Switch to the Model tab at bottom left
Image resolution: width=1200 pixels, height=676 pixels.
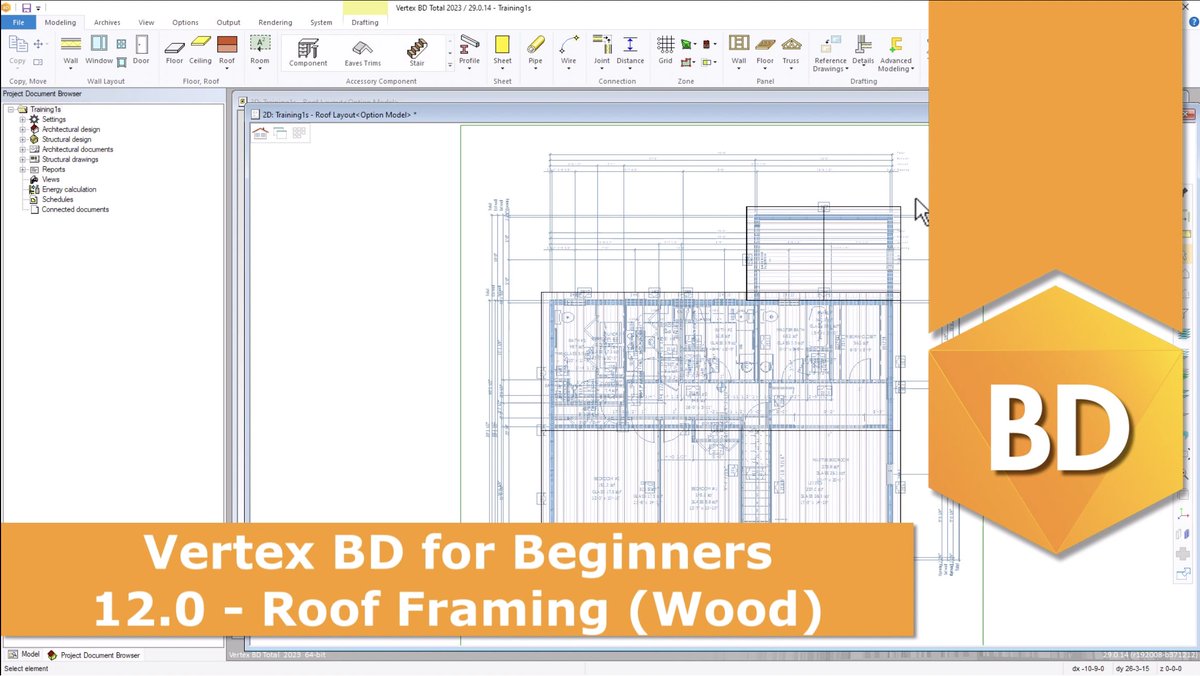[24, 655]
